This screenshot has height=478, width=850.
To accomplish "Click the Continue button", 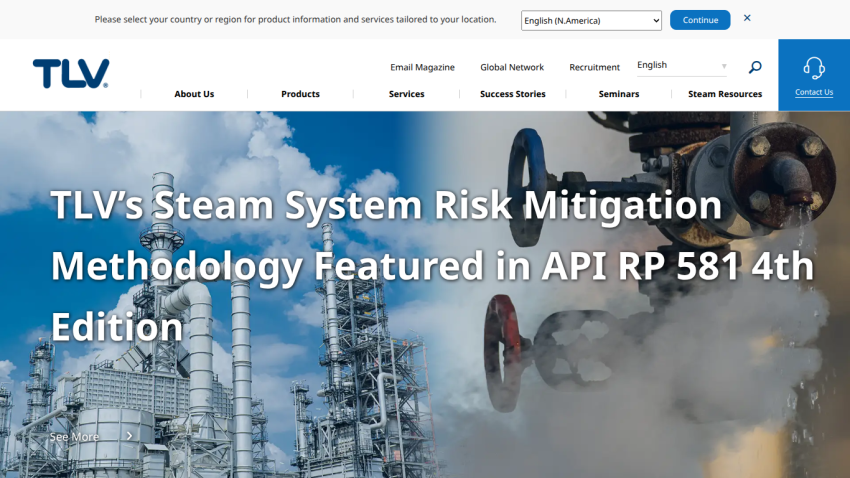I will click(700, 20).
